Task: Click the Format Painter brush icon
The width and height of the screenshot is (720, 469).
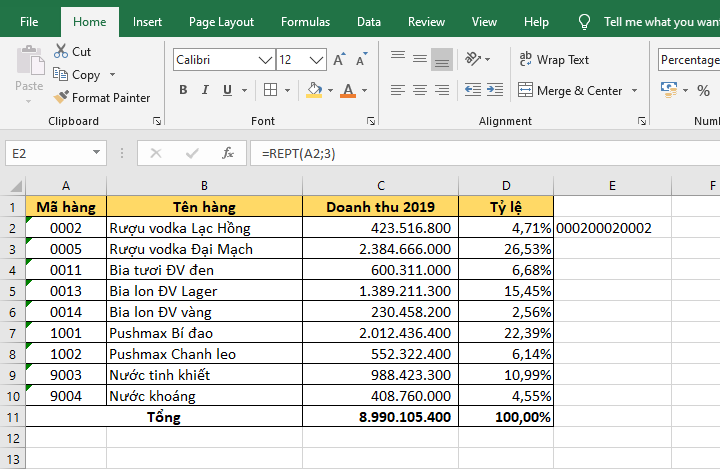Action: point(61,98)
